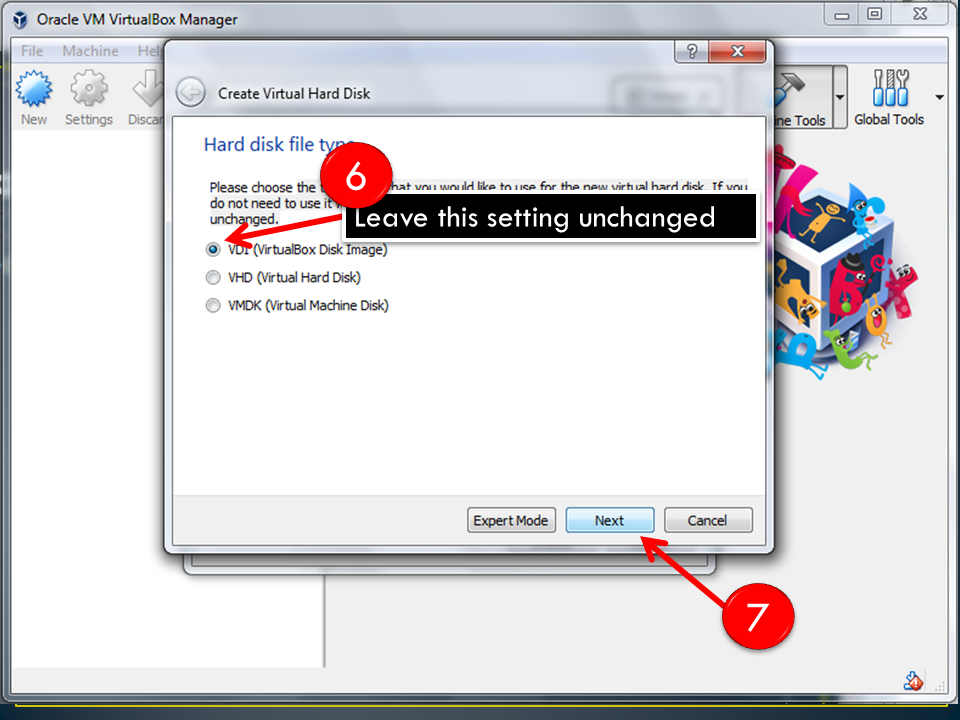Open Global Tools icon
The image size is (960, 720).
point(890,87)
